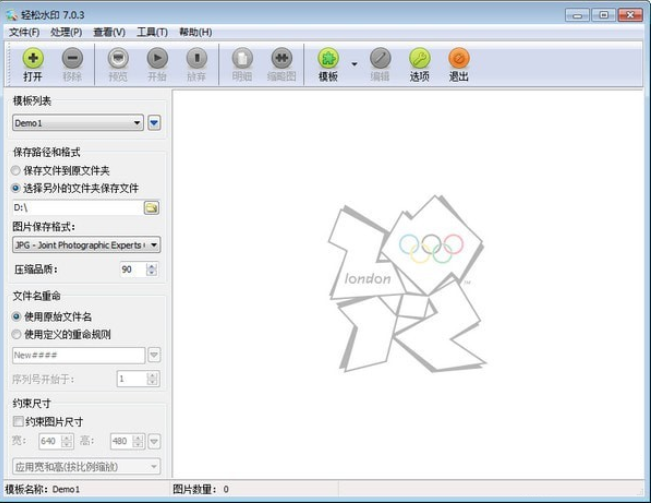This screenshot has height=503, width=654.
Task: Click the 选项 (Options) wrench icon
Action: pyautogui.click(x=419, y=60)
